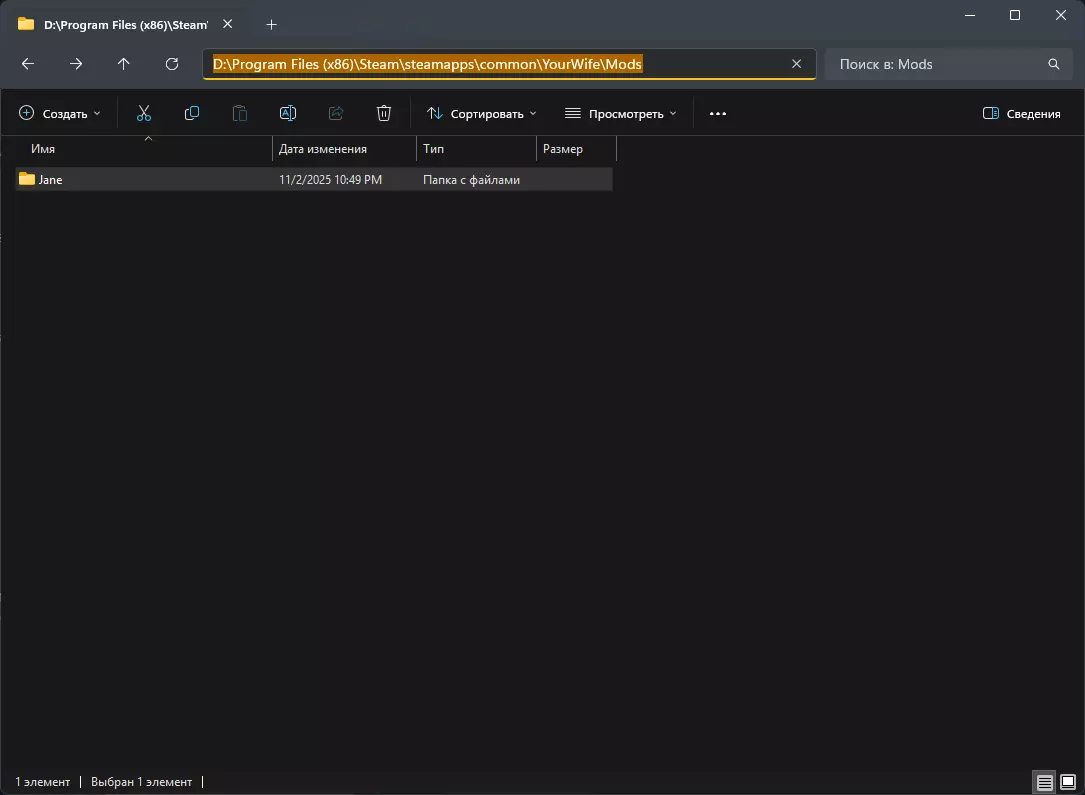Screen dimensions: 1085x795
Task: Rename the selected folder
Action: [x=288, y=113]
